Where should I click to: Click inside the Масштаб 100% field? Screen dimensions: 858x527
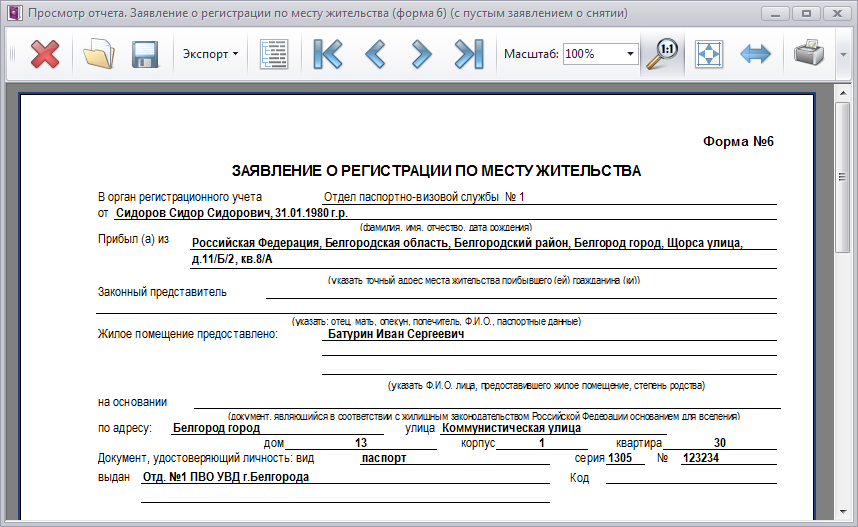point(593,54)
